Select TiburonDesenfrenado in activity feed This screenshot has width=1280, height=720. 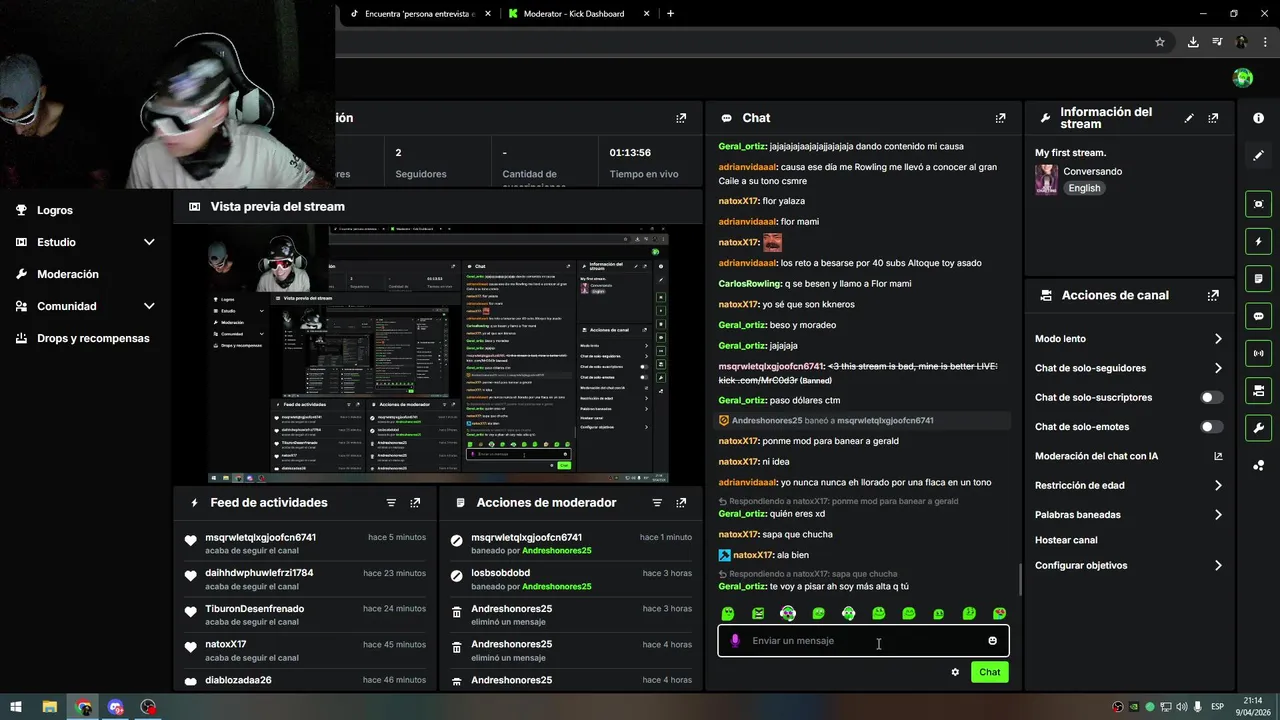(x=254, y=609)
